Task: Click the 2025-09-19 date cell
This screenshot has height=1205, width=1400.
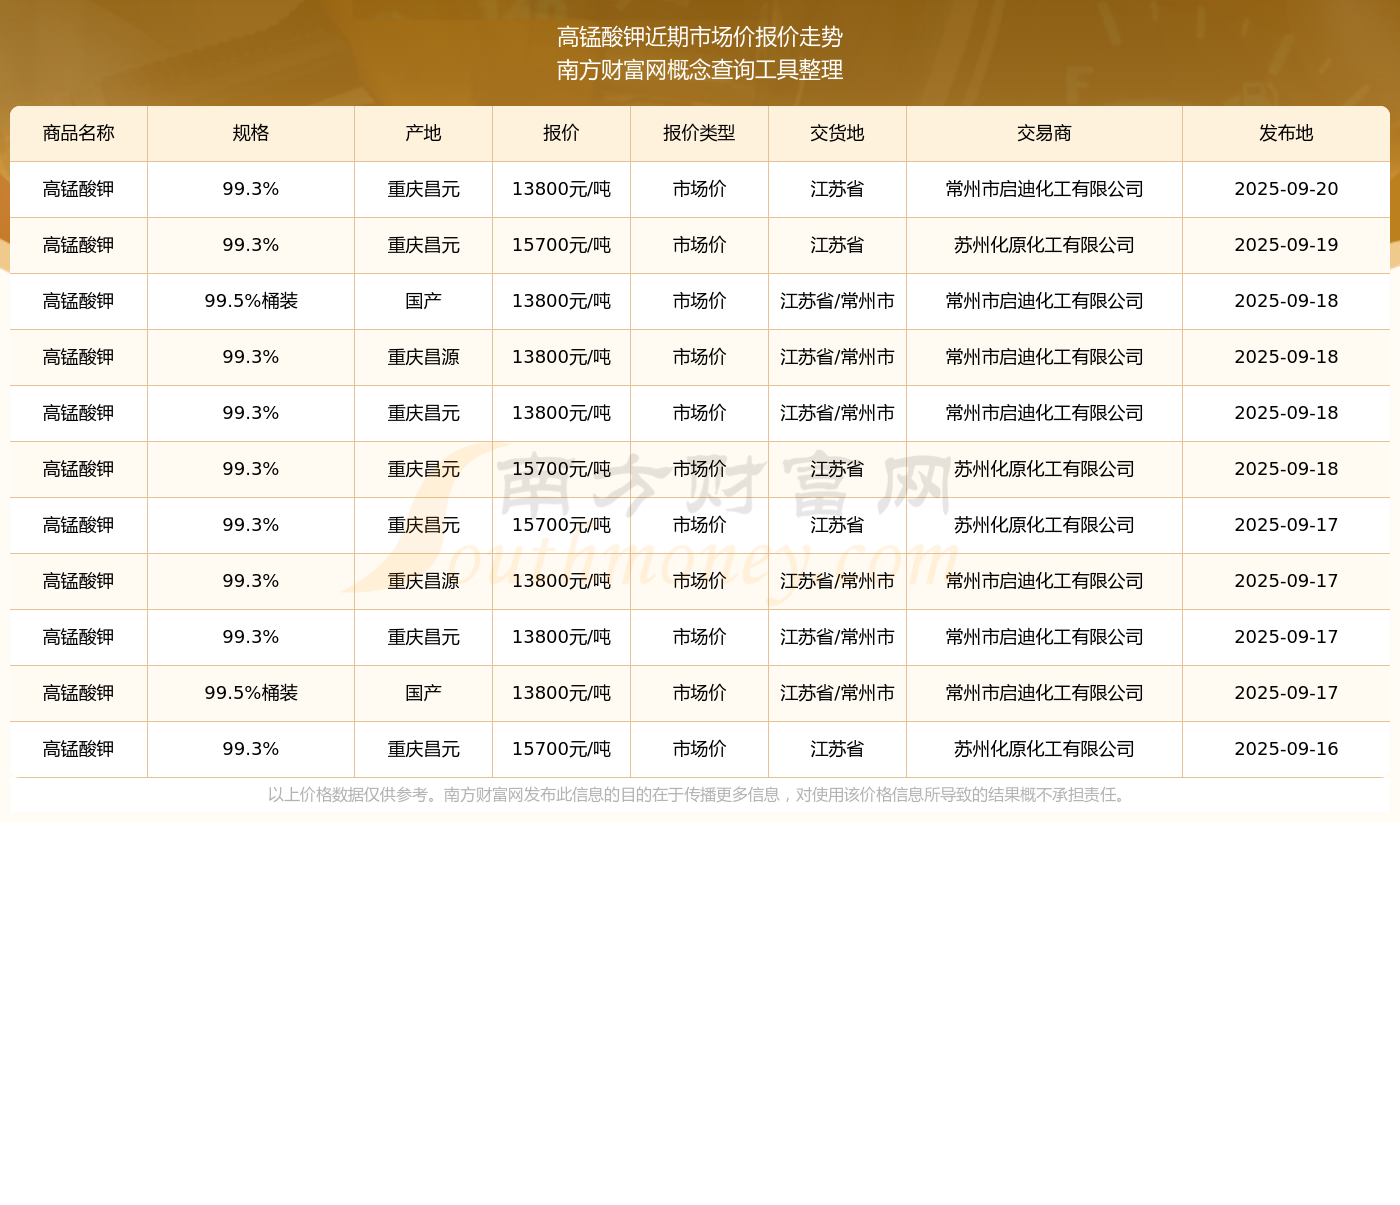Action: [x=1286, y=246]
